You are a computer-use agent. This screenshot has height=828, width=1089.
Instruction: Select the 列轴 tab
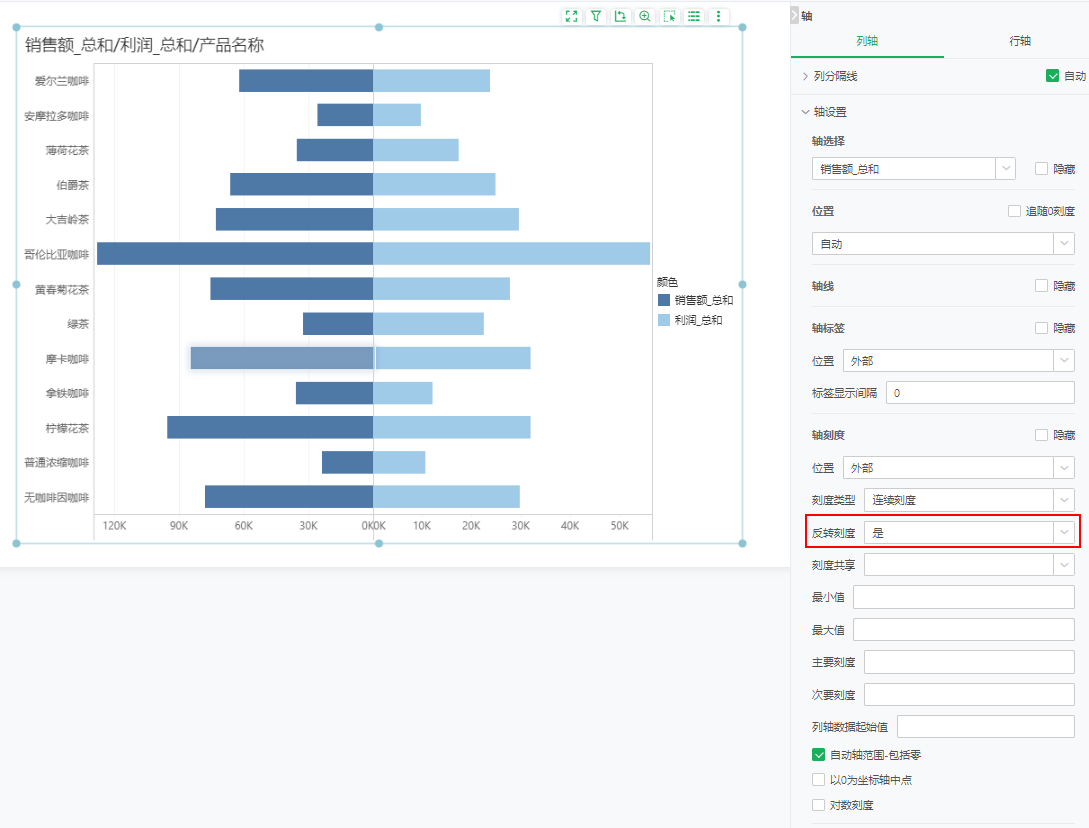tap(867, 41)
